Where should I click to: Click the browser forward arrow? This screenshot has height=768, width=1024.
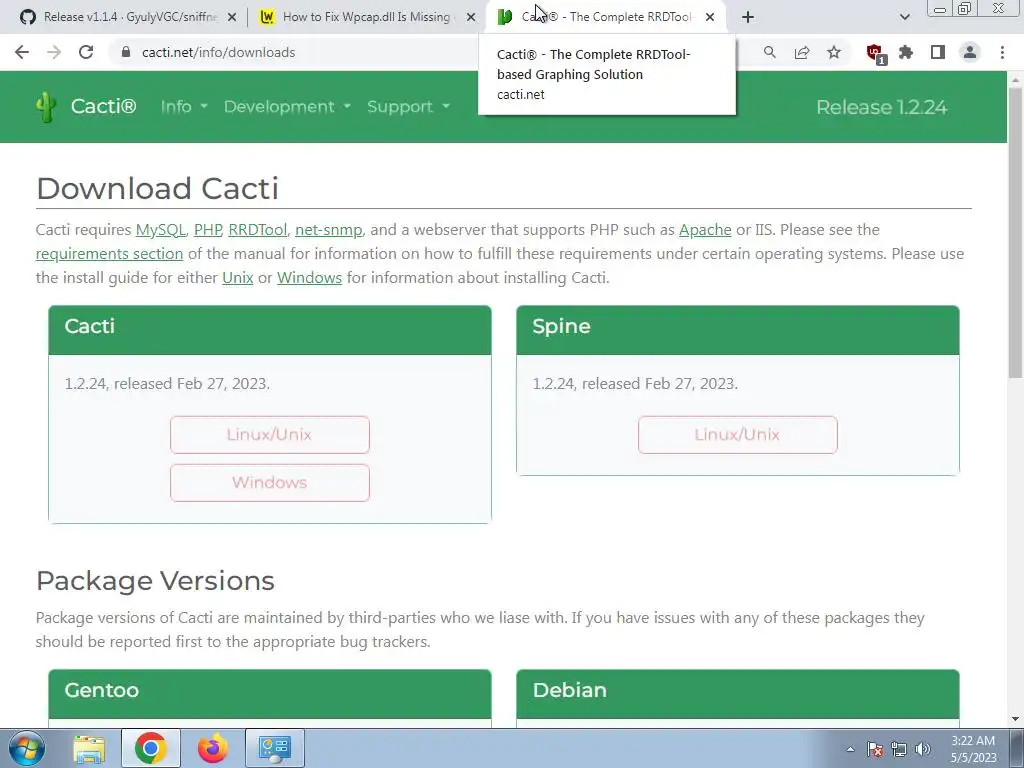pos(54,52)
